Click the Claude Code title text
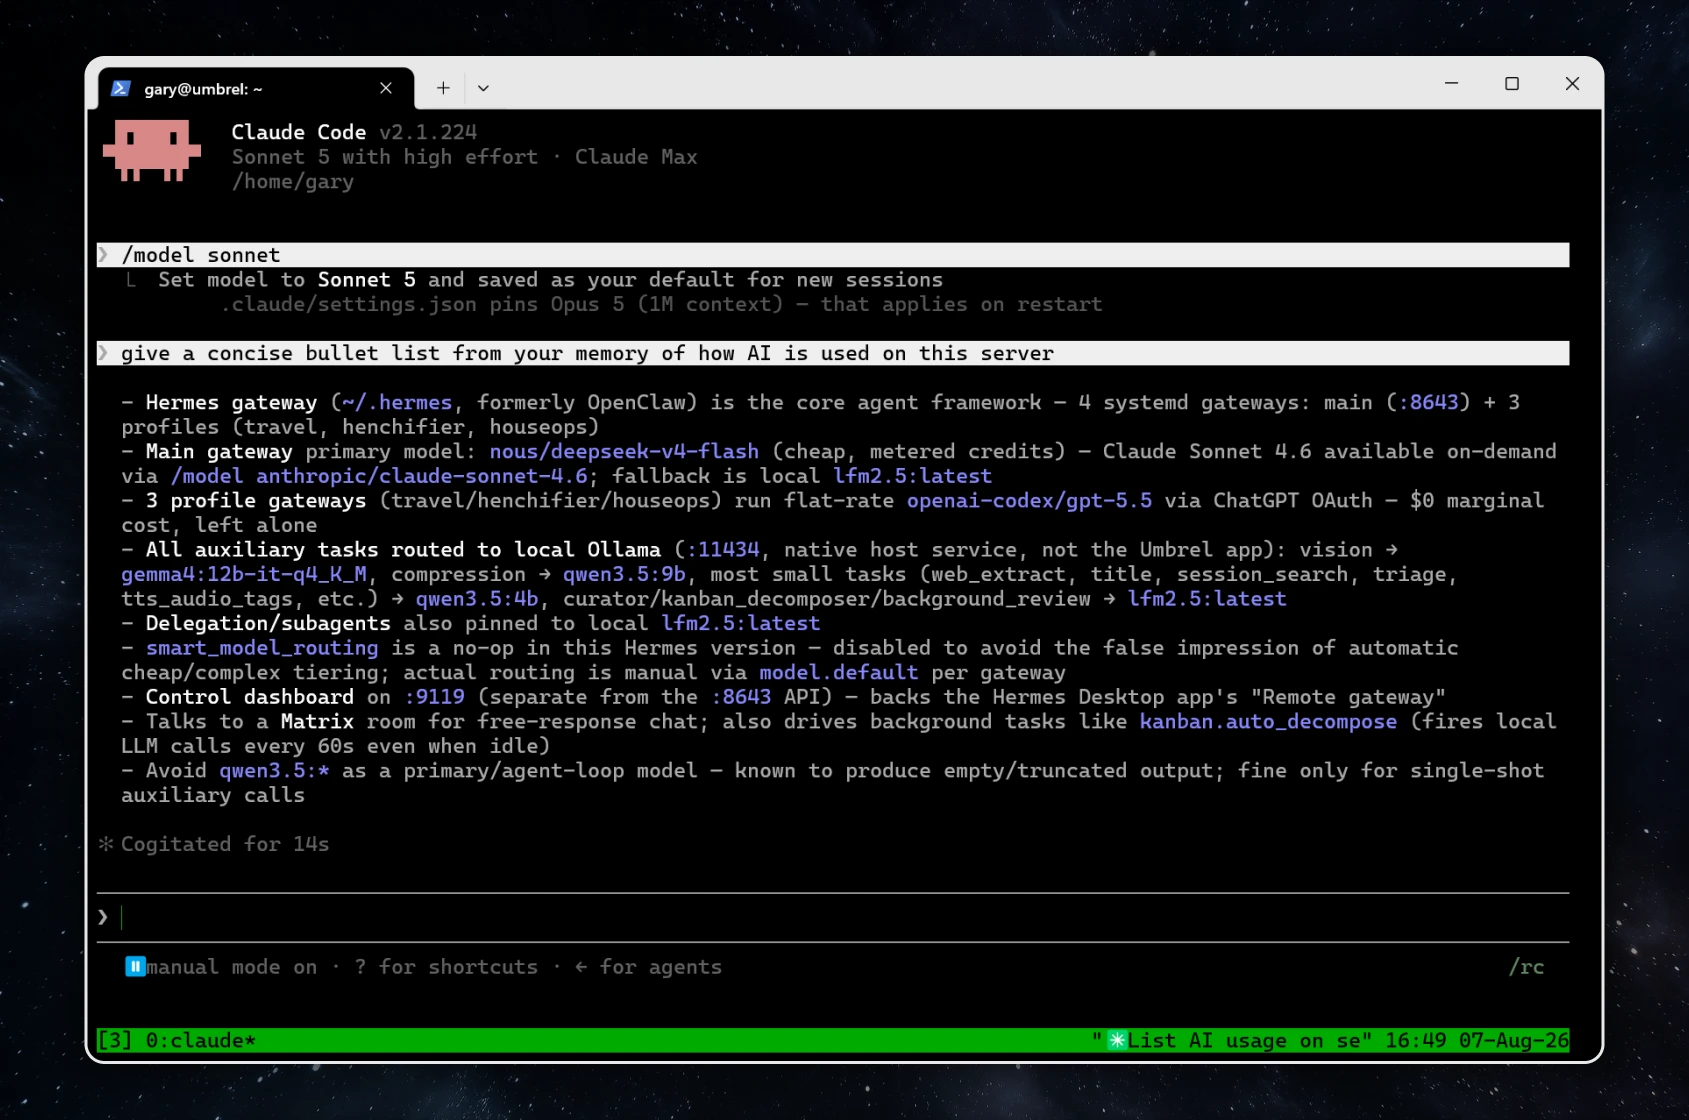 tap(299, 132)
